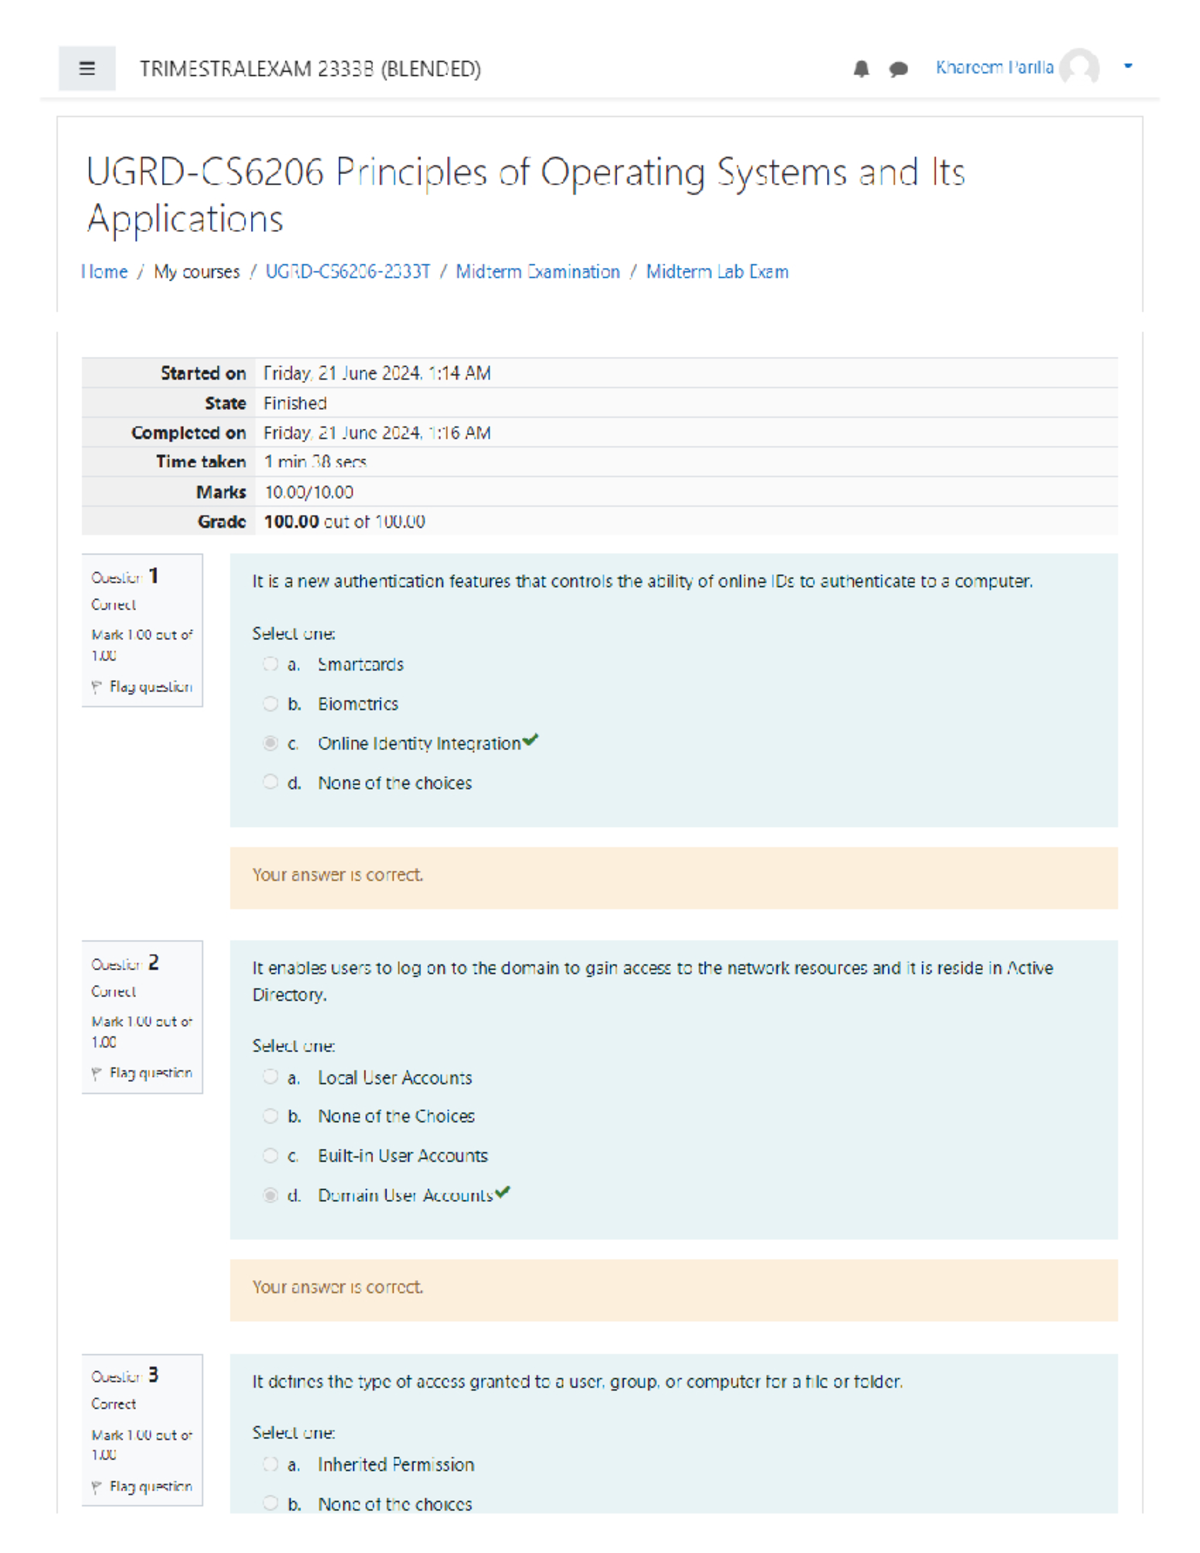
Task: Open the UGRD-CS6206-2333T course breadcrumb
Action: tap(347, 272)
